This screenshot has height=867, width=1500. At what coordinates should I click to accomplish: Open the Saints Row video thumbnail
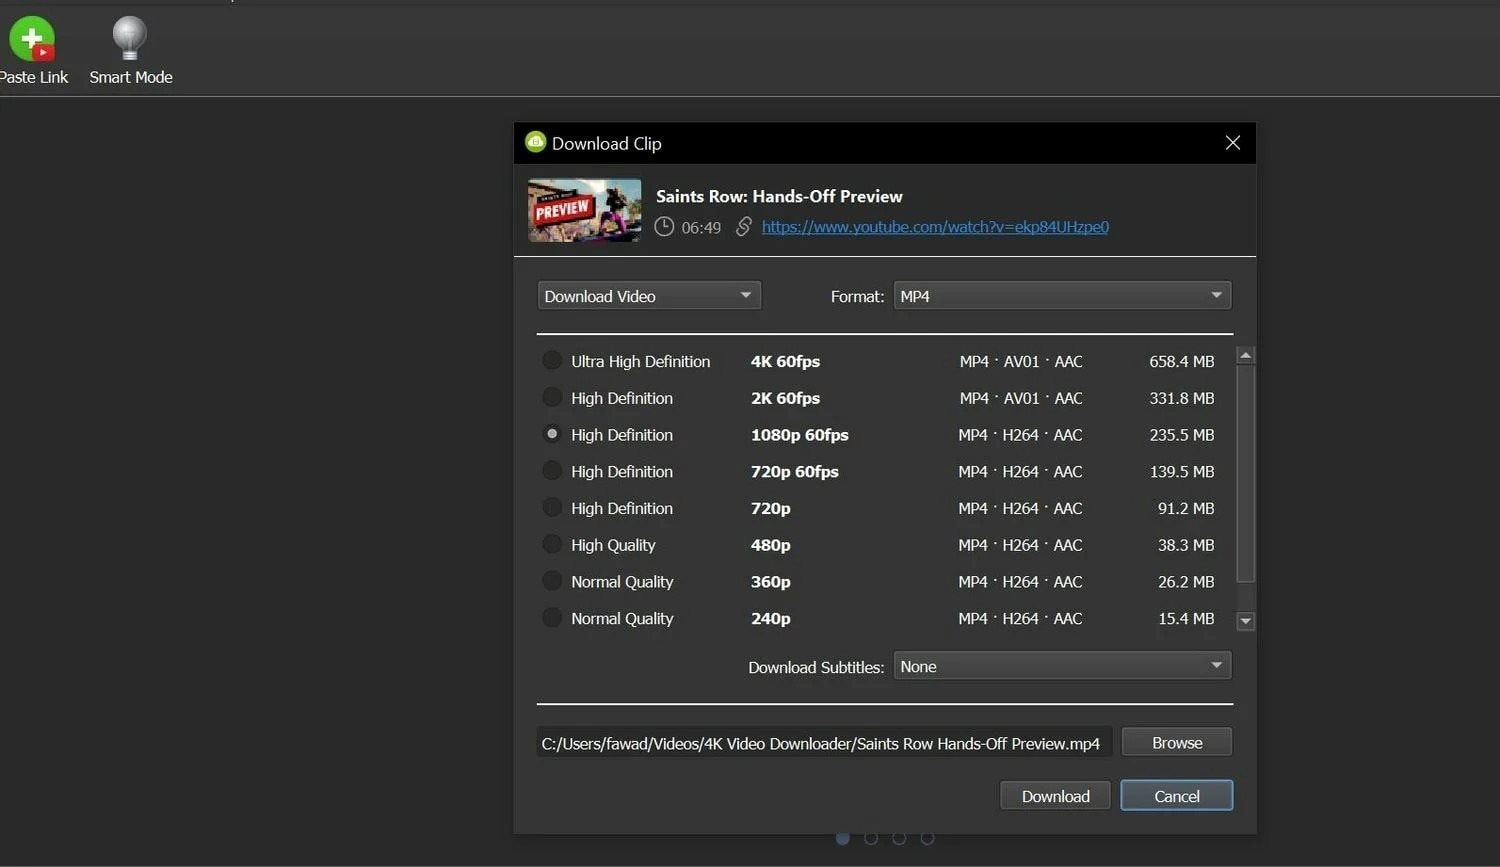point(585,210)
